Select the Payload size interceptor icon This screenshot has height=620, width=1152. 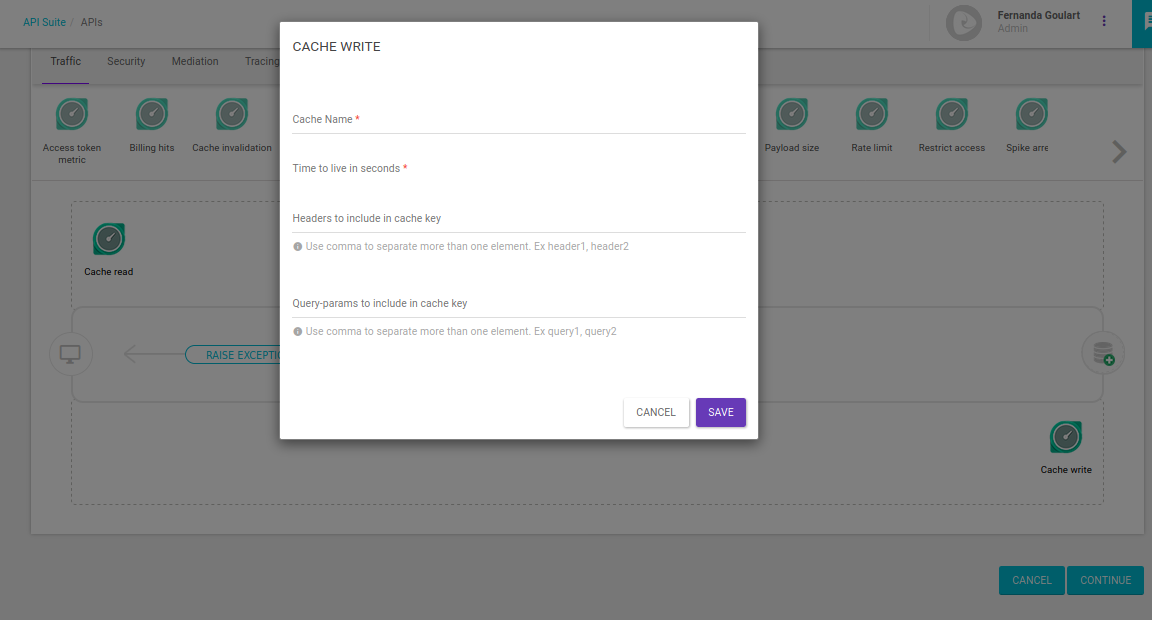click(x=792, y=115)
